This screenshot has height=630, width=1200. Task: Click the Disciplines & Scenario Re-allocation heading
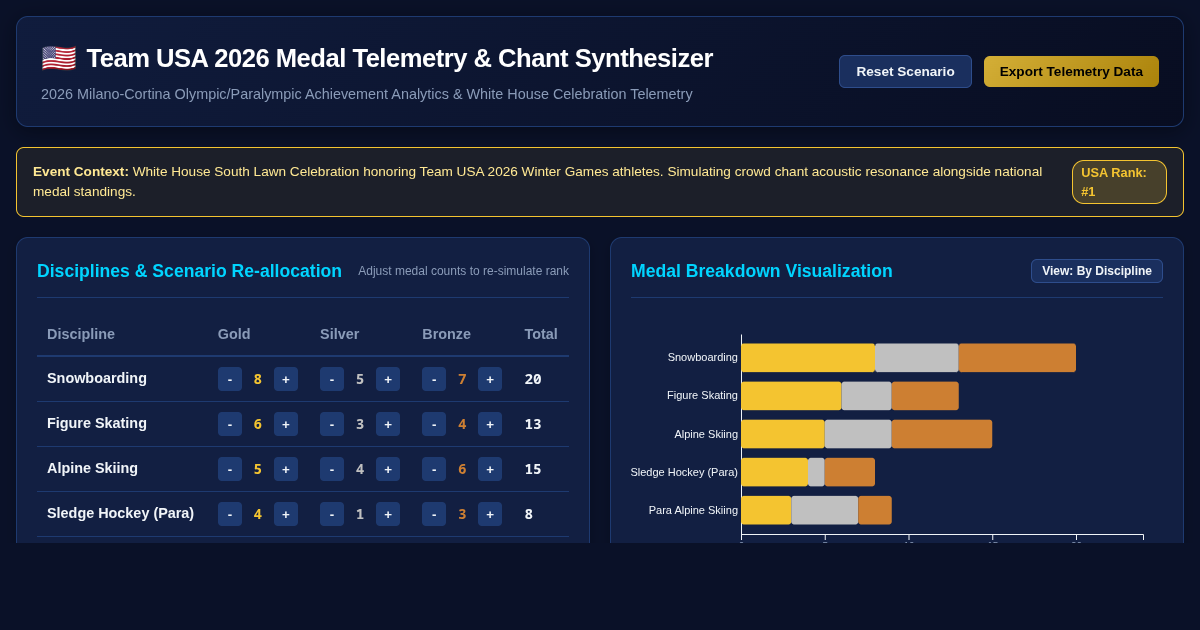189,271
